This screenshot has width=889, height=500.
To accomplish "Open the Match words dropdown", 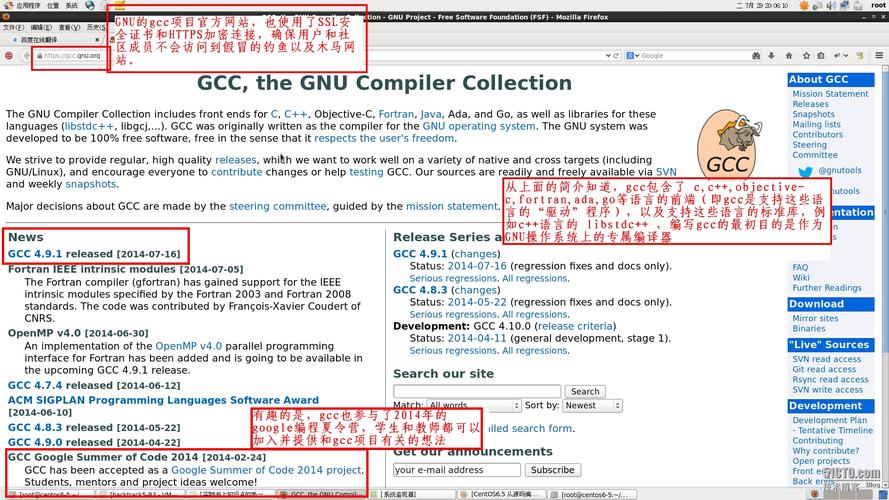I will pyautogui.click(x=474, y=405).
